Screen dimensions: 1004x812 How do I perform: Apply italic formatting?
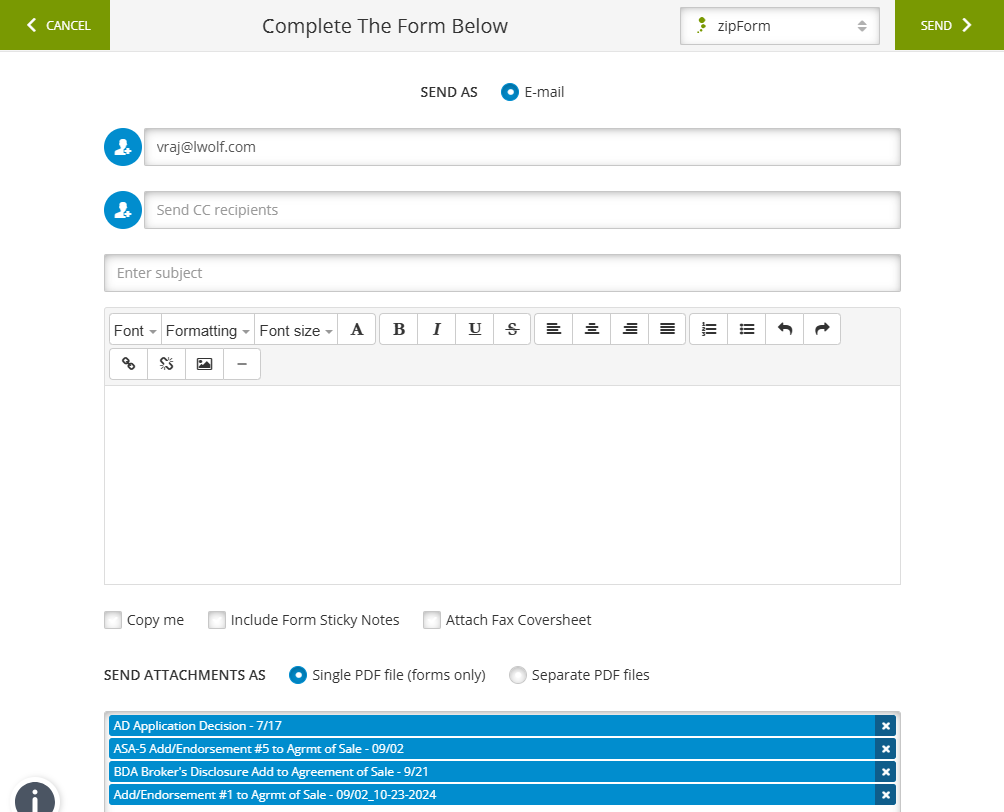[x=436, y=328]
